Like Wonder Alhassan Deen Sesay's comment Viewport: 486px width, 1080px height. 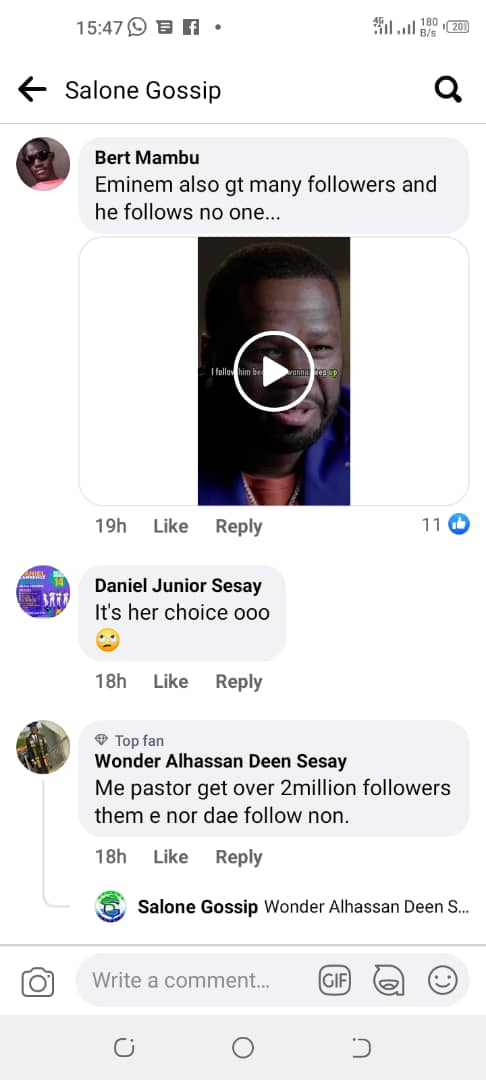click(171, 857)
